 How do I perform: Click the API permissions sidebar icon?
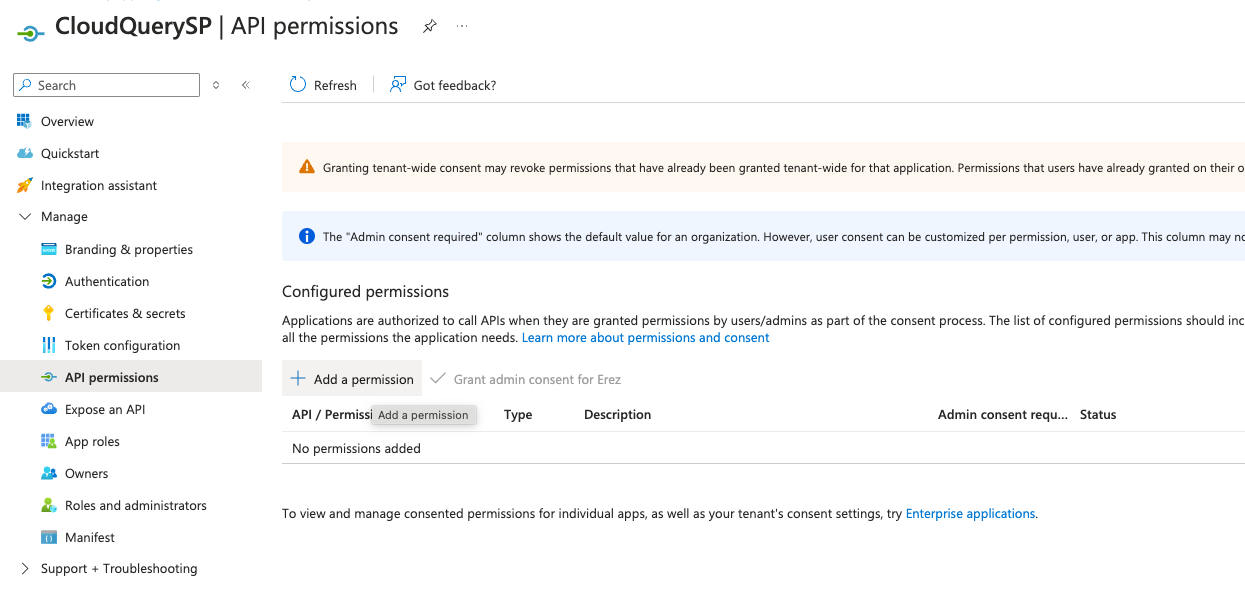48,377
